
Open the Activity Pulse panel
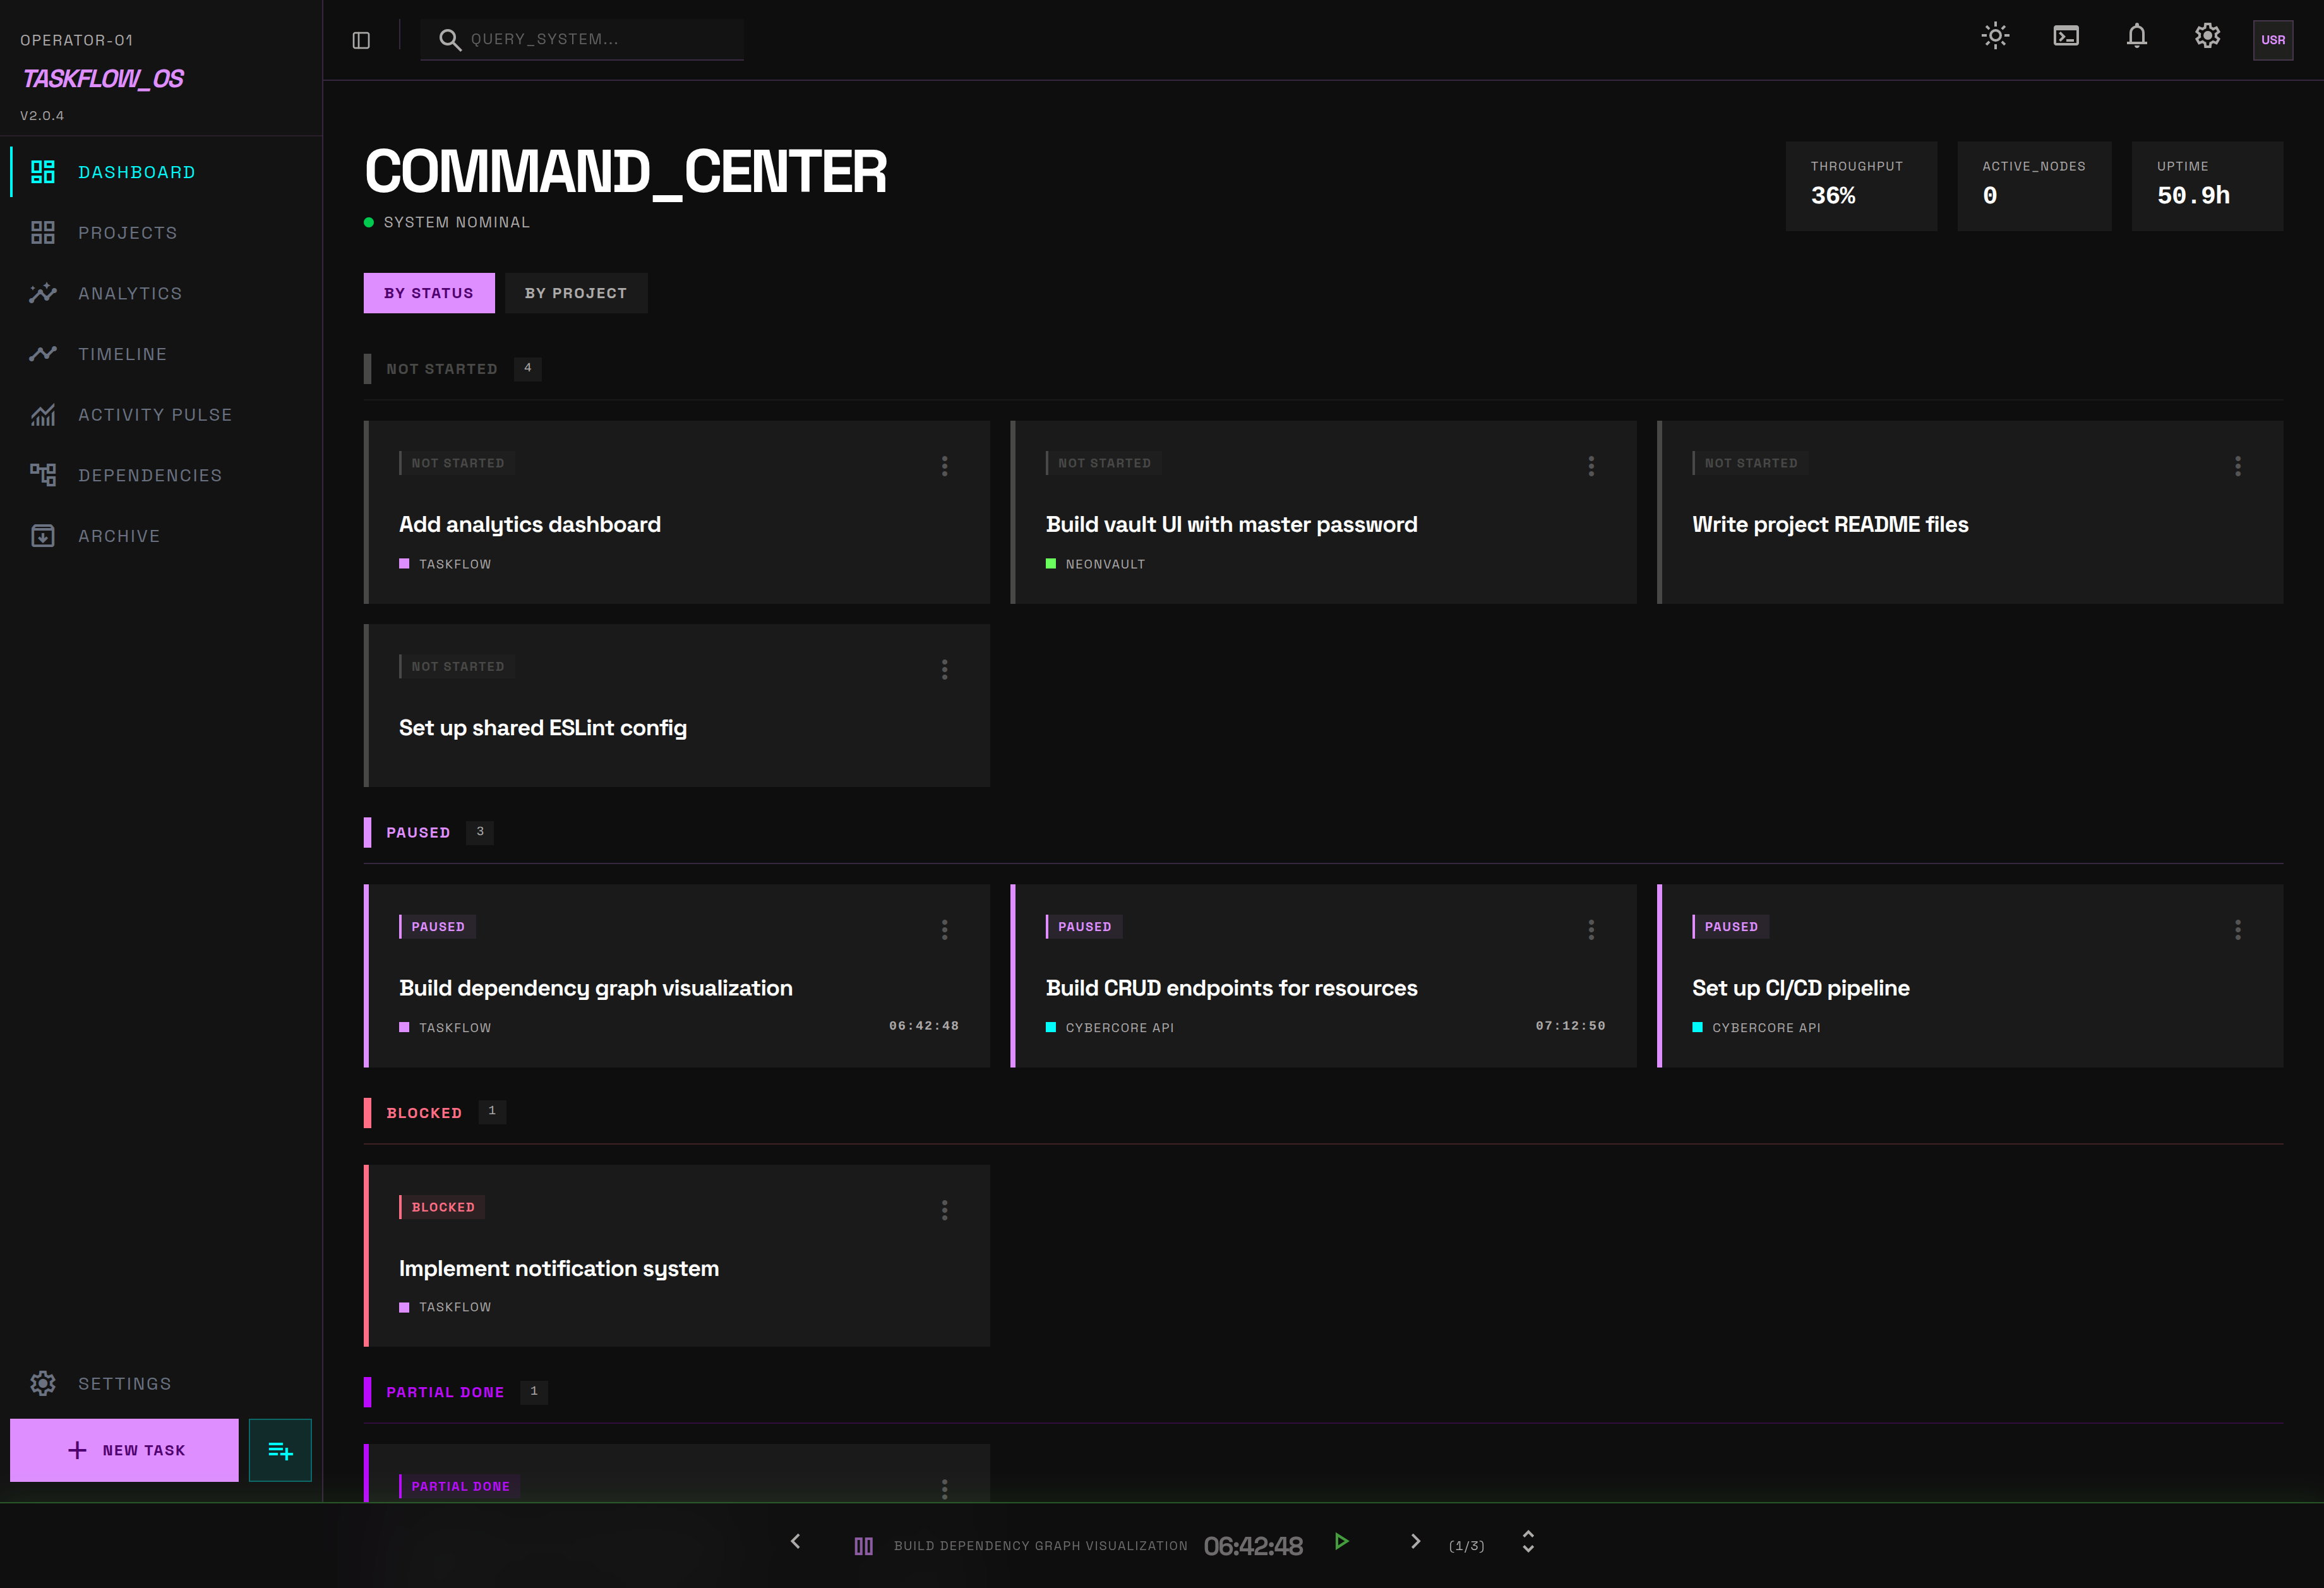155,414
